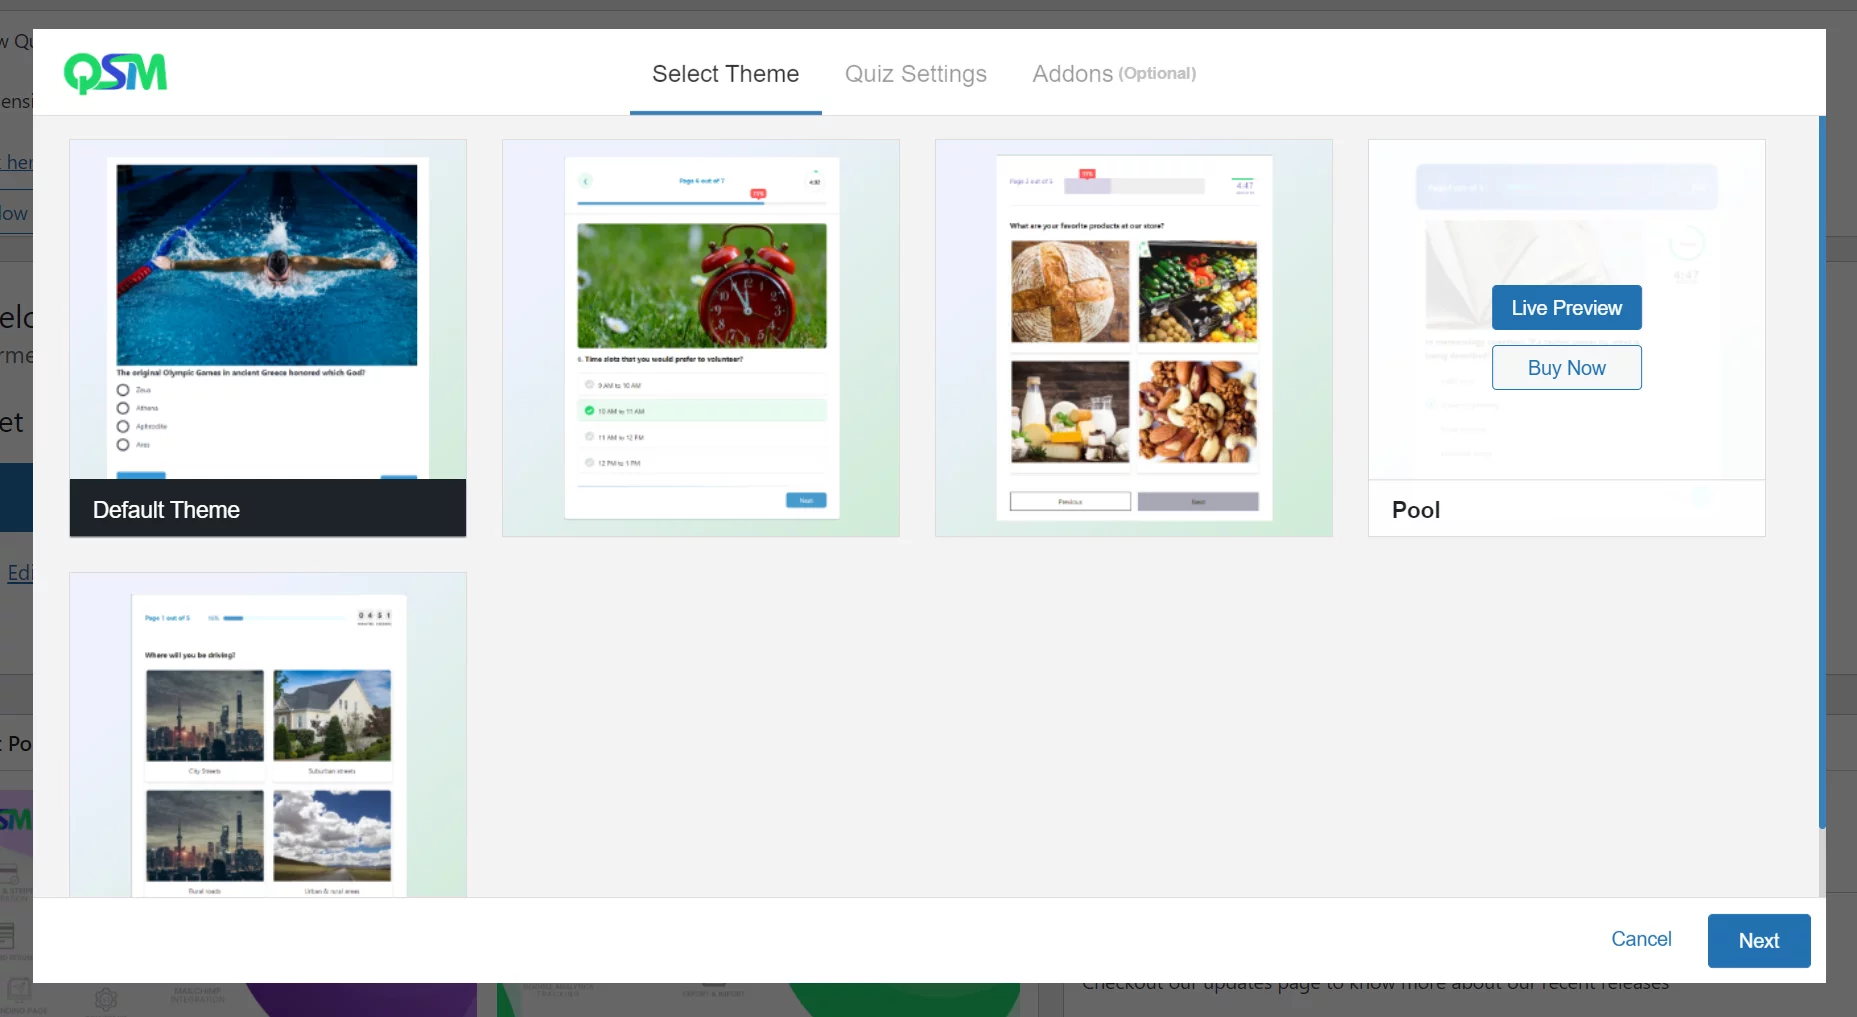This screenshot has width=1857, height=1017.
Task: Click Buy Now on Pool theme
Action: (1566, 368)
